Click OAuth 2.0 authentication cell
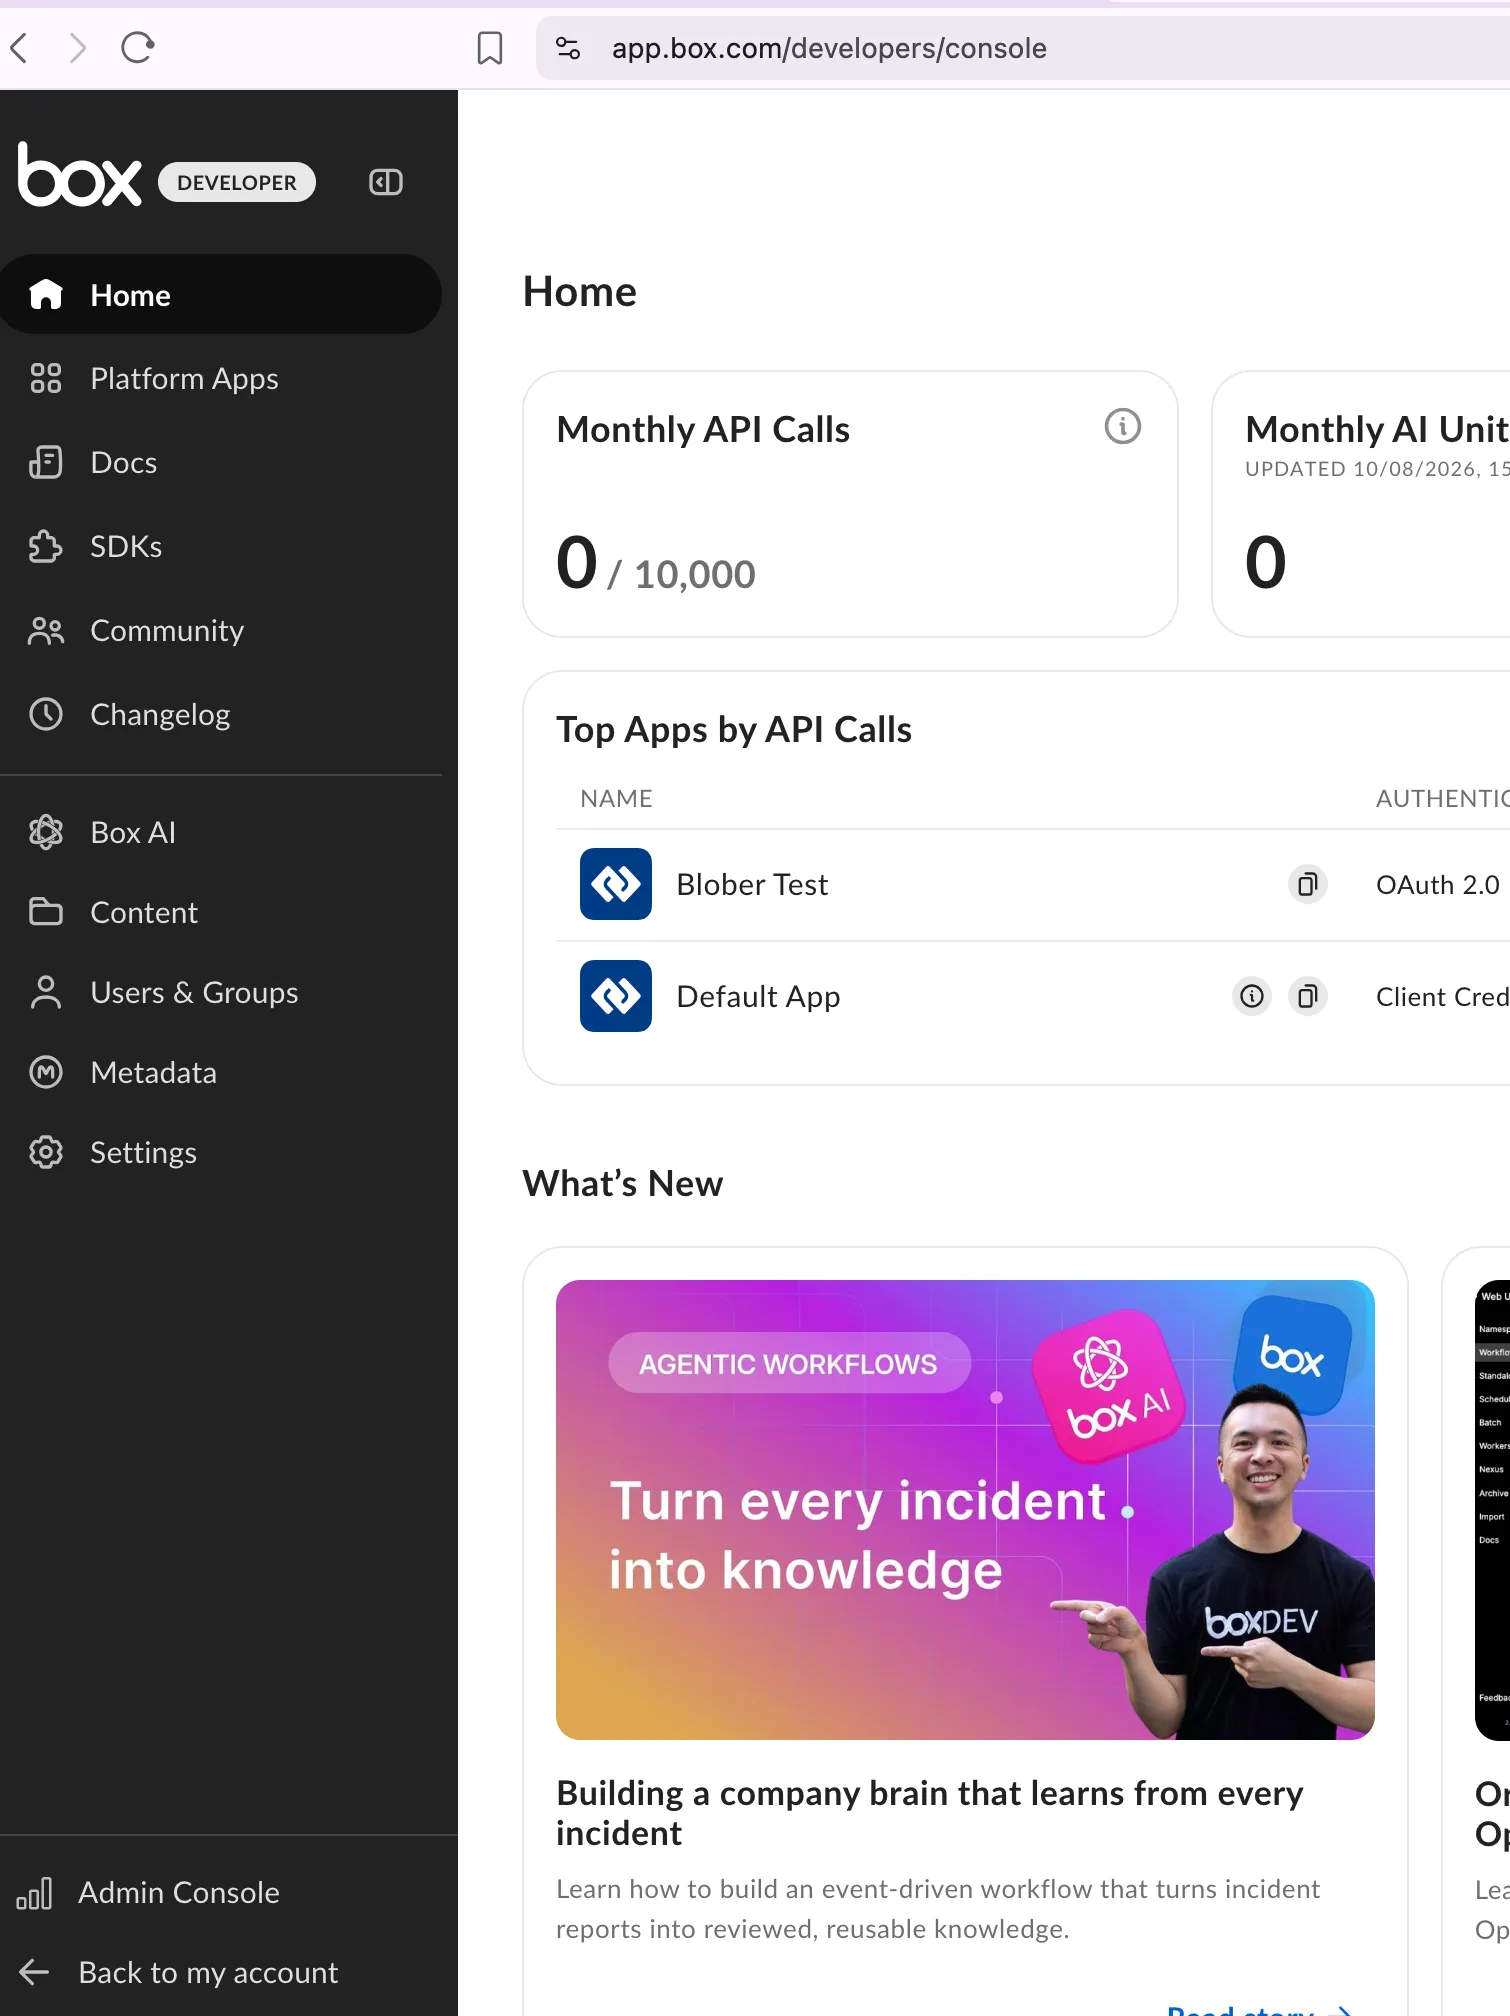 pyautogui.click(x=1437, y=884)
